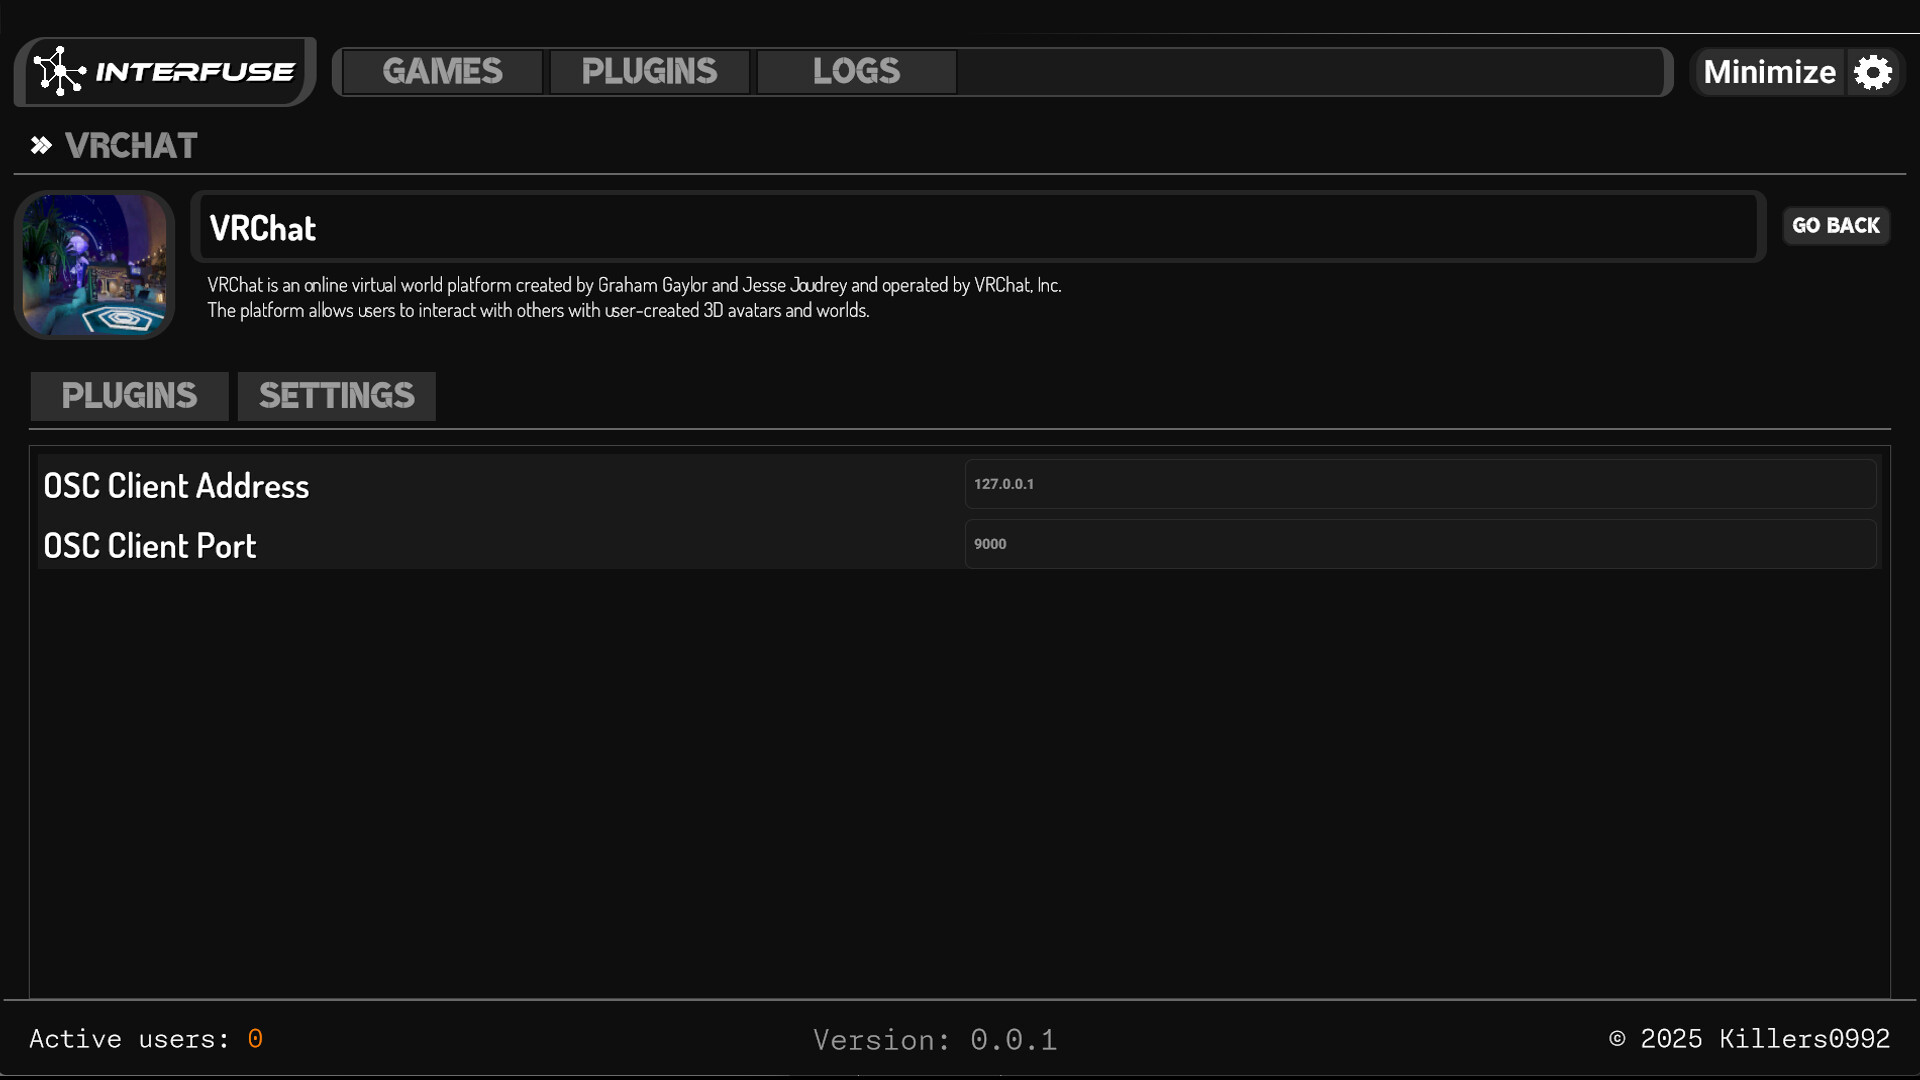1920x1080 pixels.
Task: Click the Interfuse node-graph logo symbol
Action: click(x=58, y=71)
